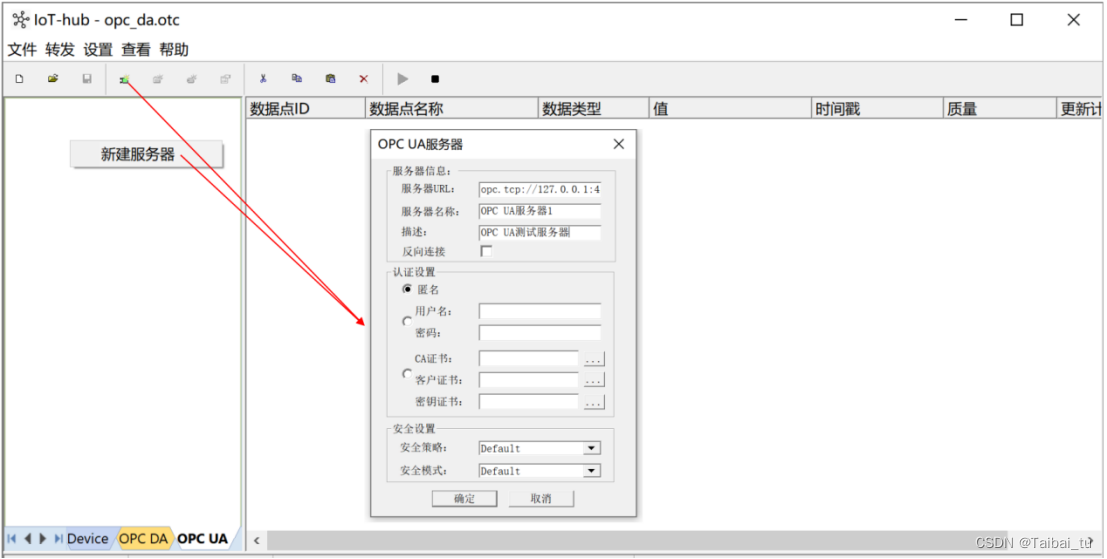
Task: Click the 密钥证书 path field
Action: click(x=529, y=402)
